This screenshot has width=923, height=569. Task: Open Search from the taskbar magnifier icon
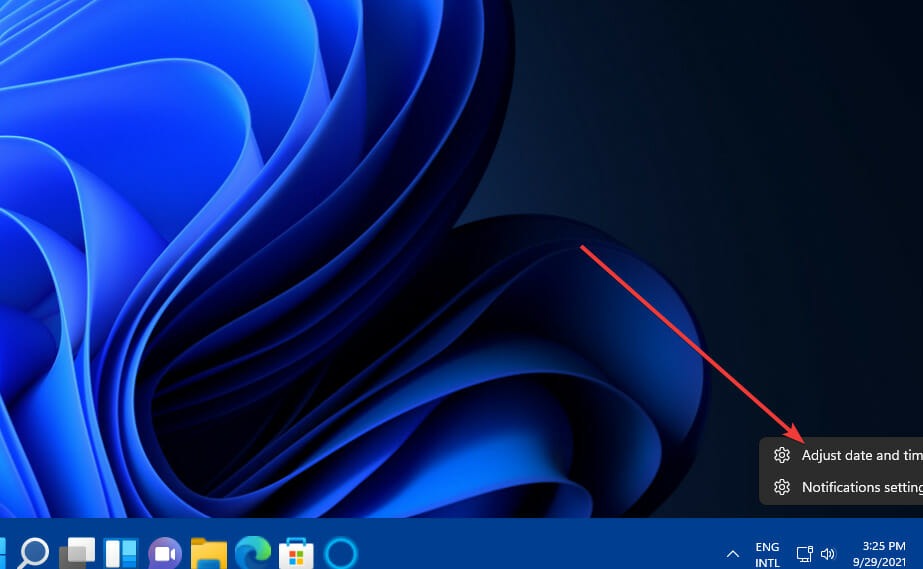32,553
